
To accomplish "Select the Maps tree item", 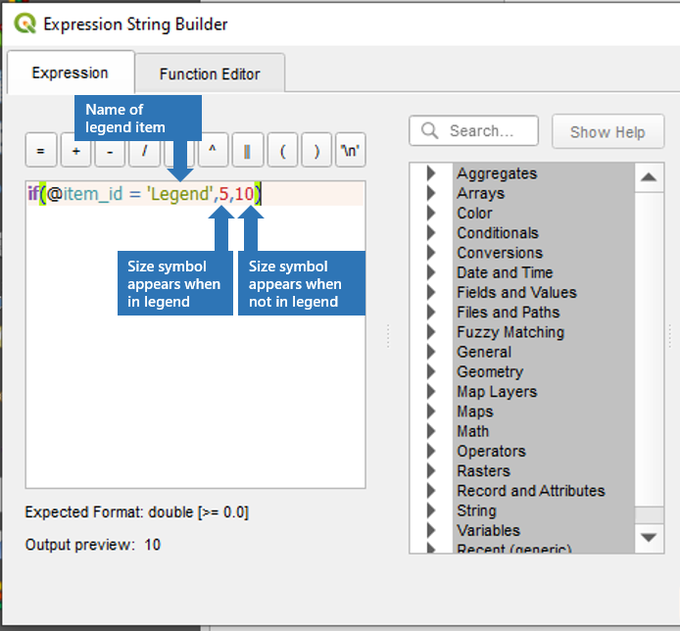I will pos(475,411).
